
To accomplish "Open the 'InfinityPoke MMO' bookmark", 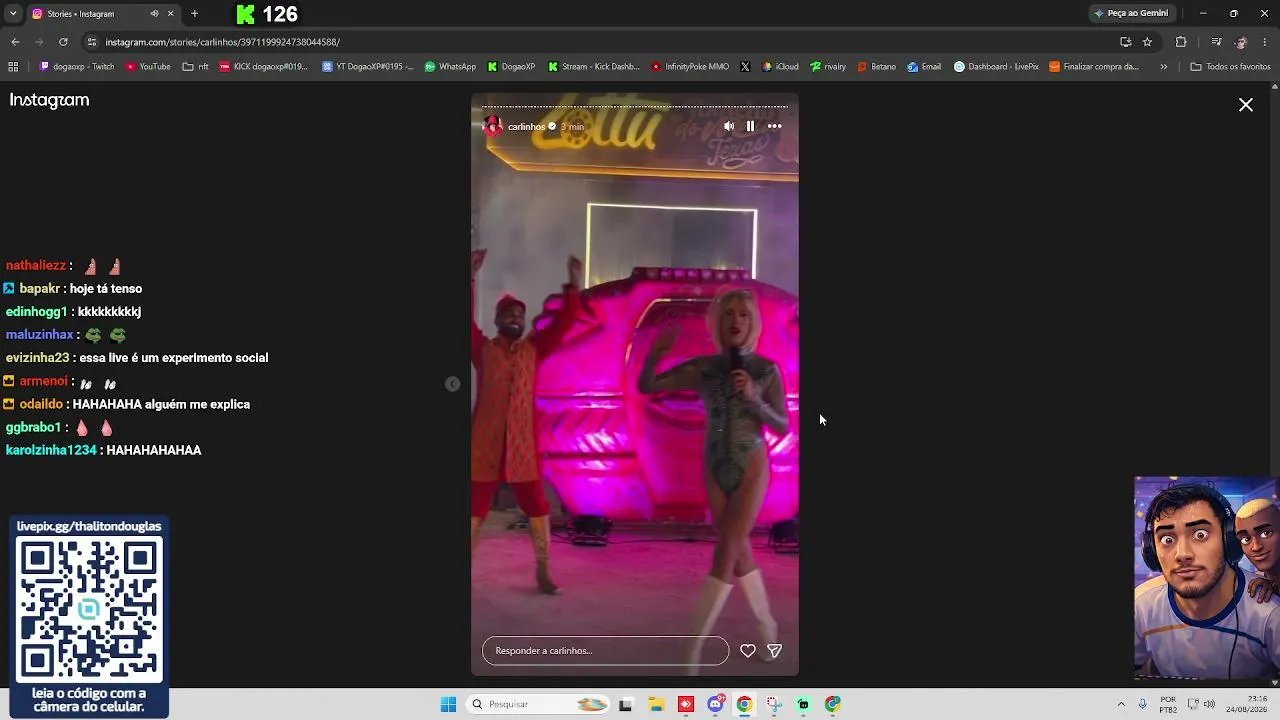I will tap(690, 67).
